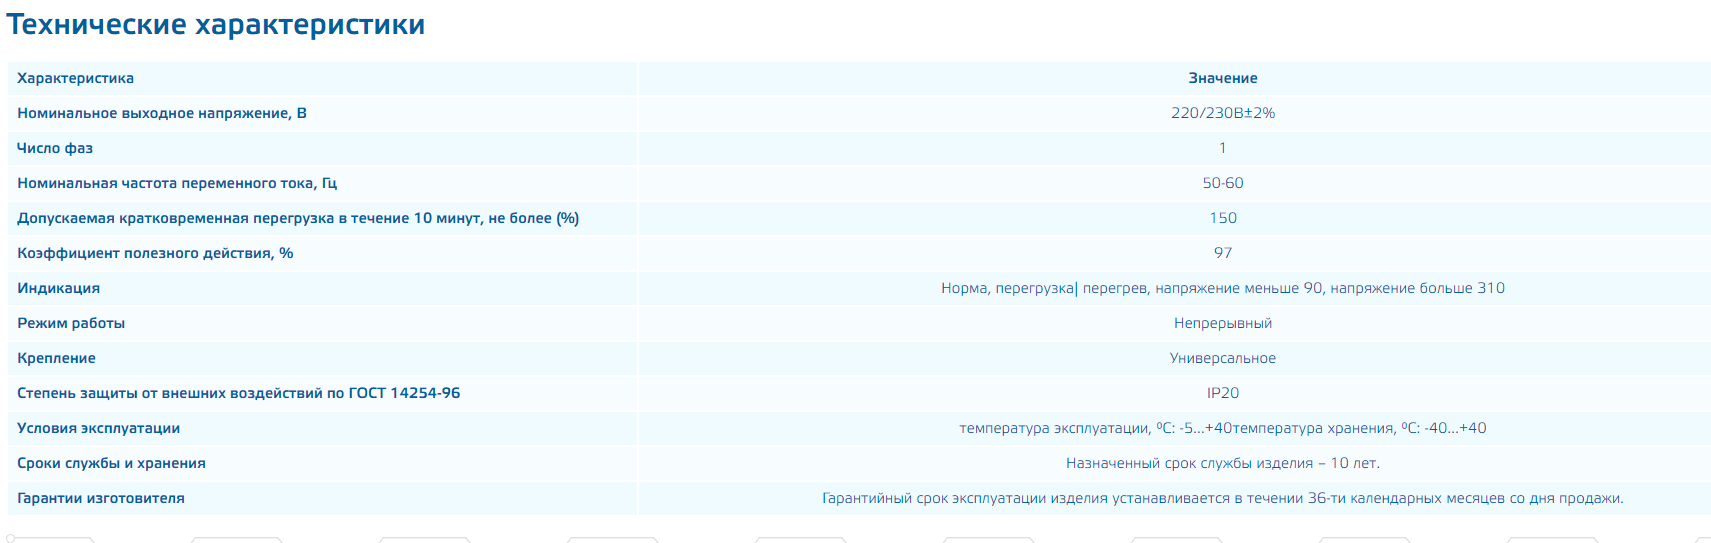Viewport: 1711px width, 543px height.
Task: Select the 'Номинальное выходное напряжение, В' row label
Action: pos(162,113)
